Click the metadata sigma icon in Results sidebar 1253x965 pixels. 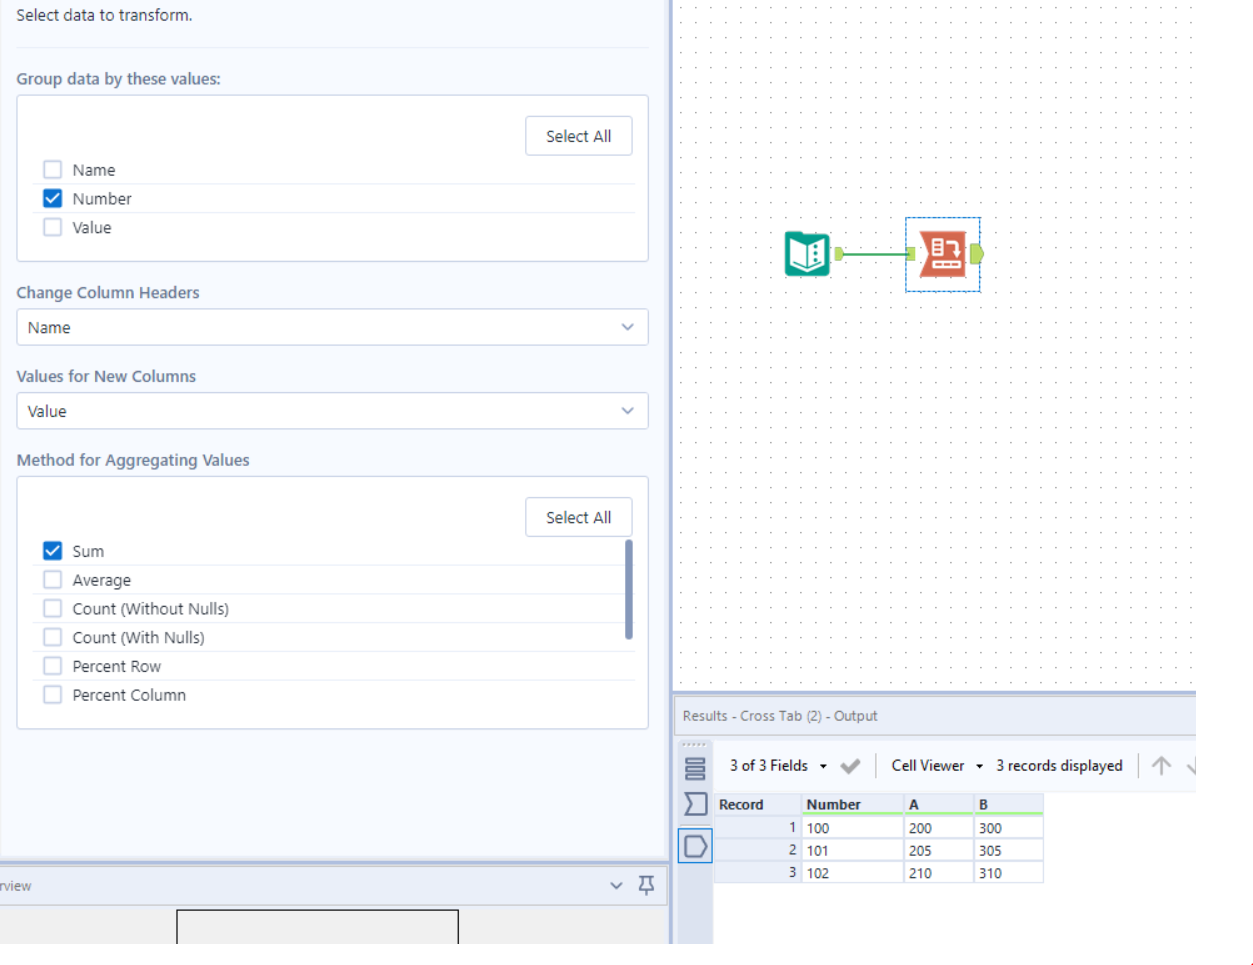pos(695,803)
